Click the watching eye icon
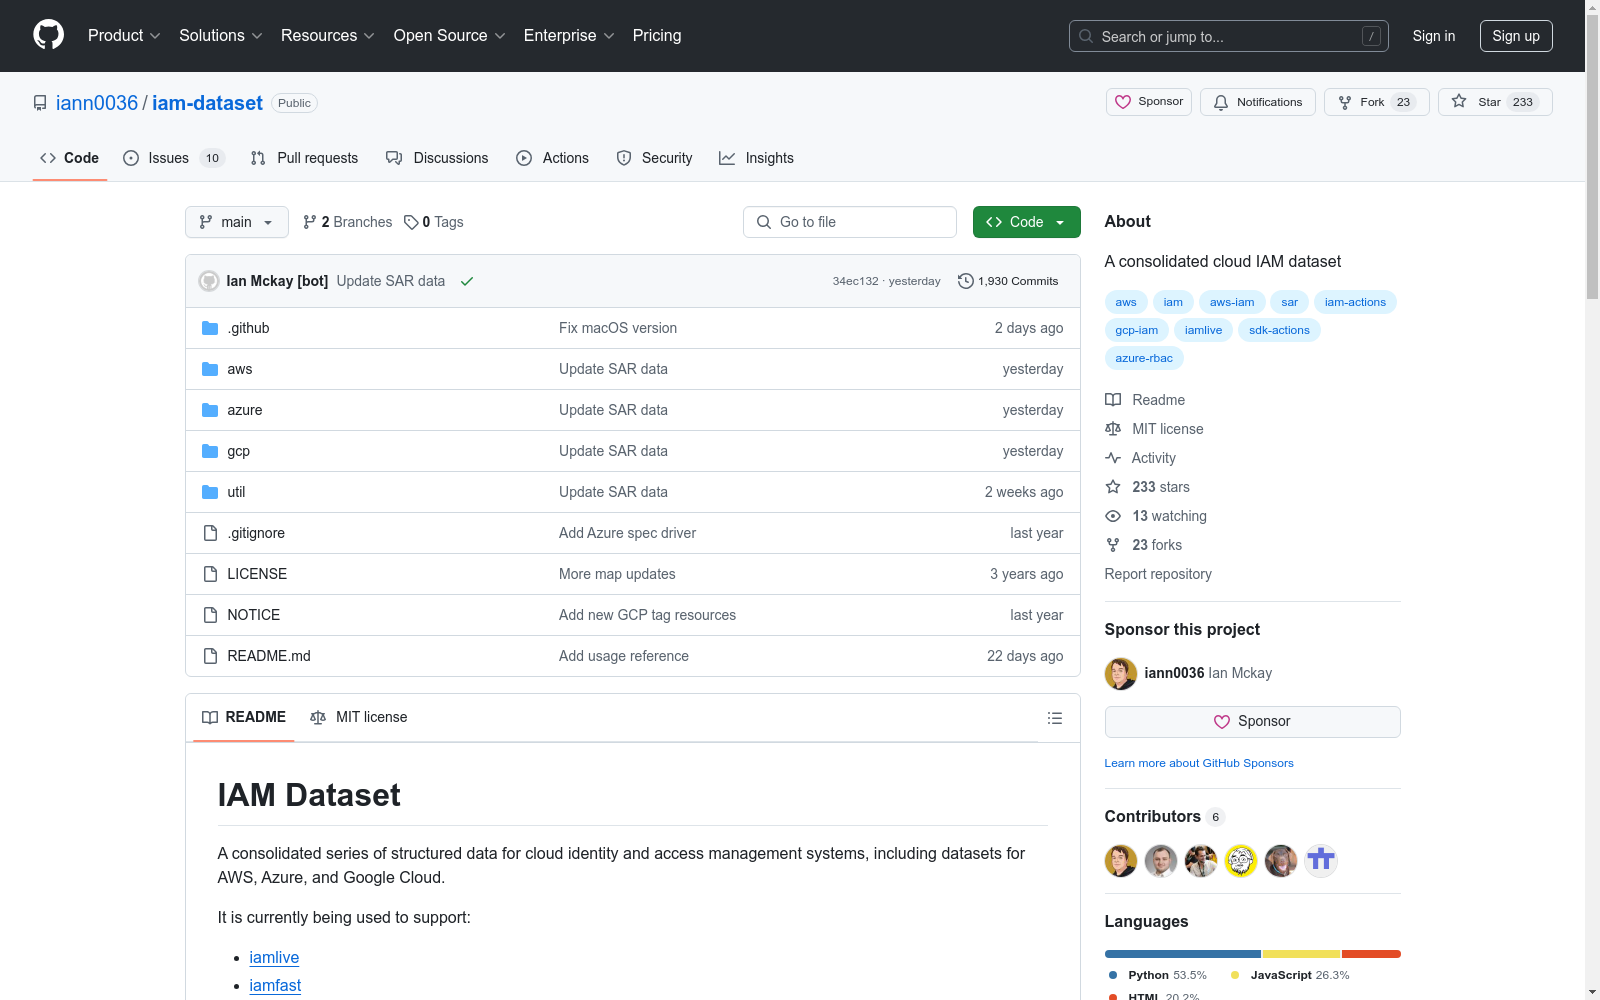Image resolution: width=1600 pixels, height=1000 pixels. [1113, 516]
